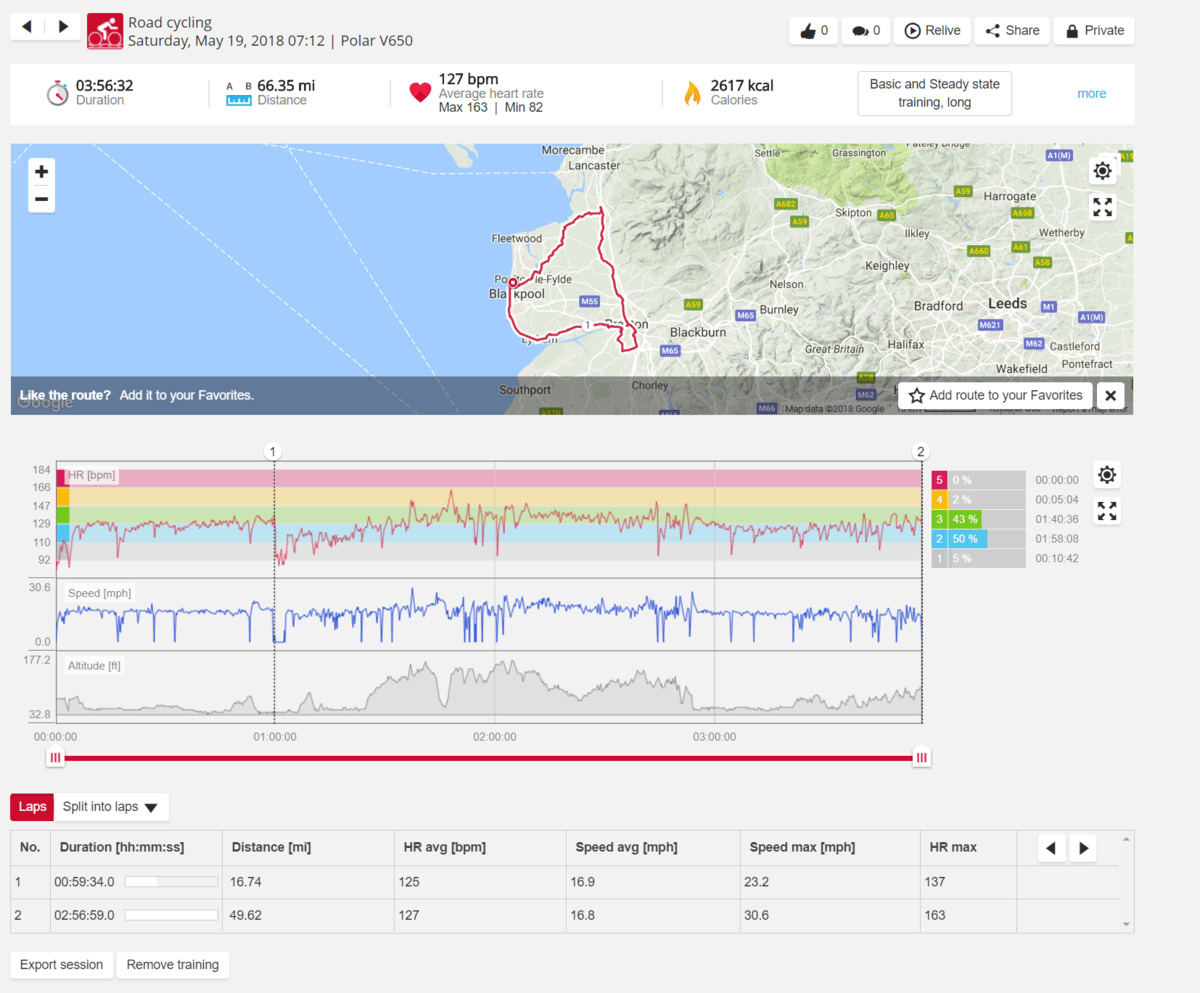1200x993 pixels.
Task: Expand the map to fullscreen
Action: [1102, 207]
